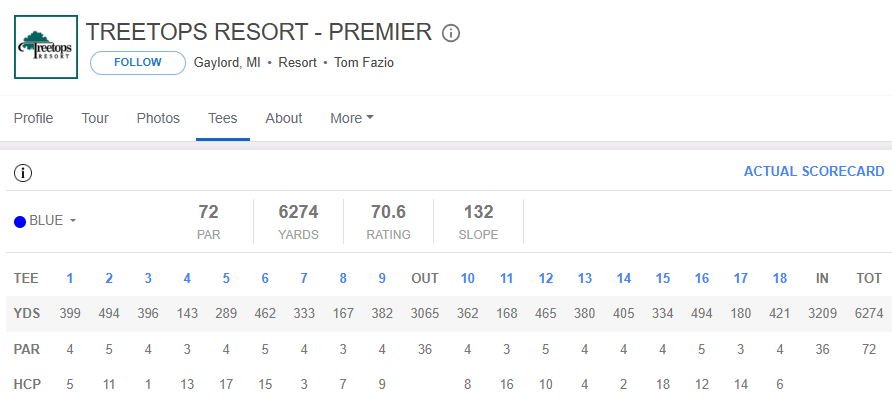This screenshot has height=410, width=892.
Task: Select the 3065 OUT yardage cell
Action: click(x=425, y=313)
